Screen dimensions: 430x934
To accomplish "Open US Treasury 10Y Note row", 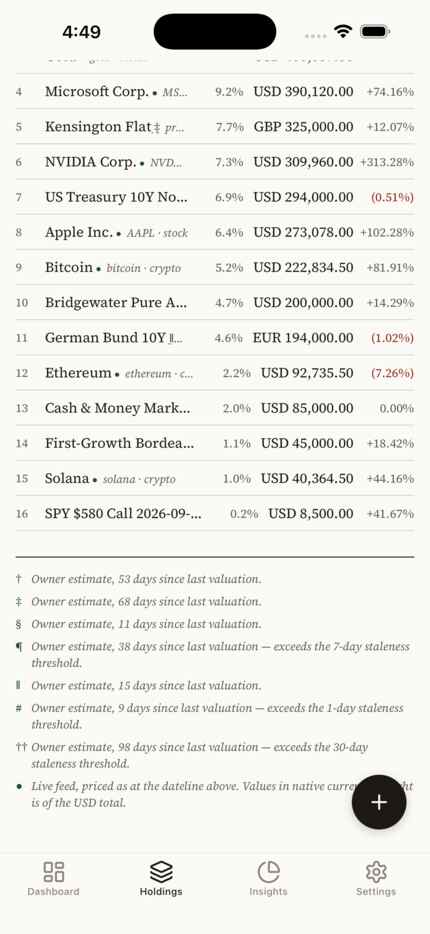I will 215,197.
